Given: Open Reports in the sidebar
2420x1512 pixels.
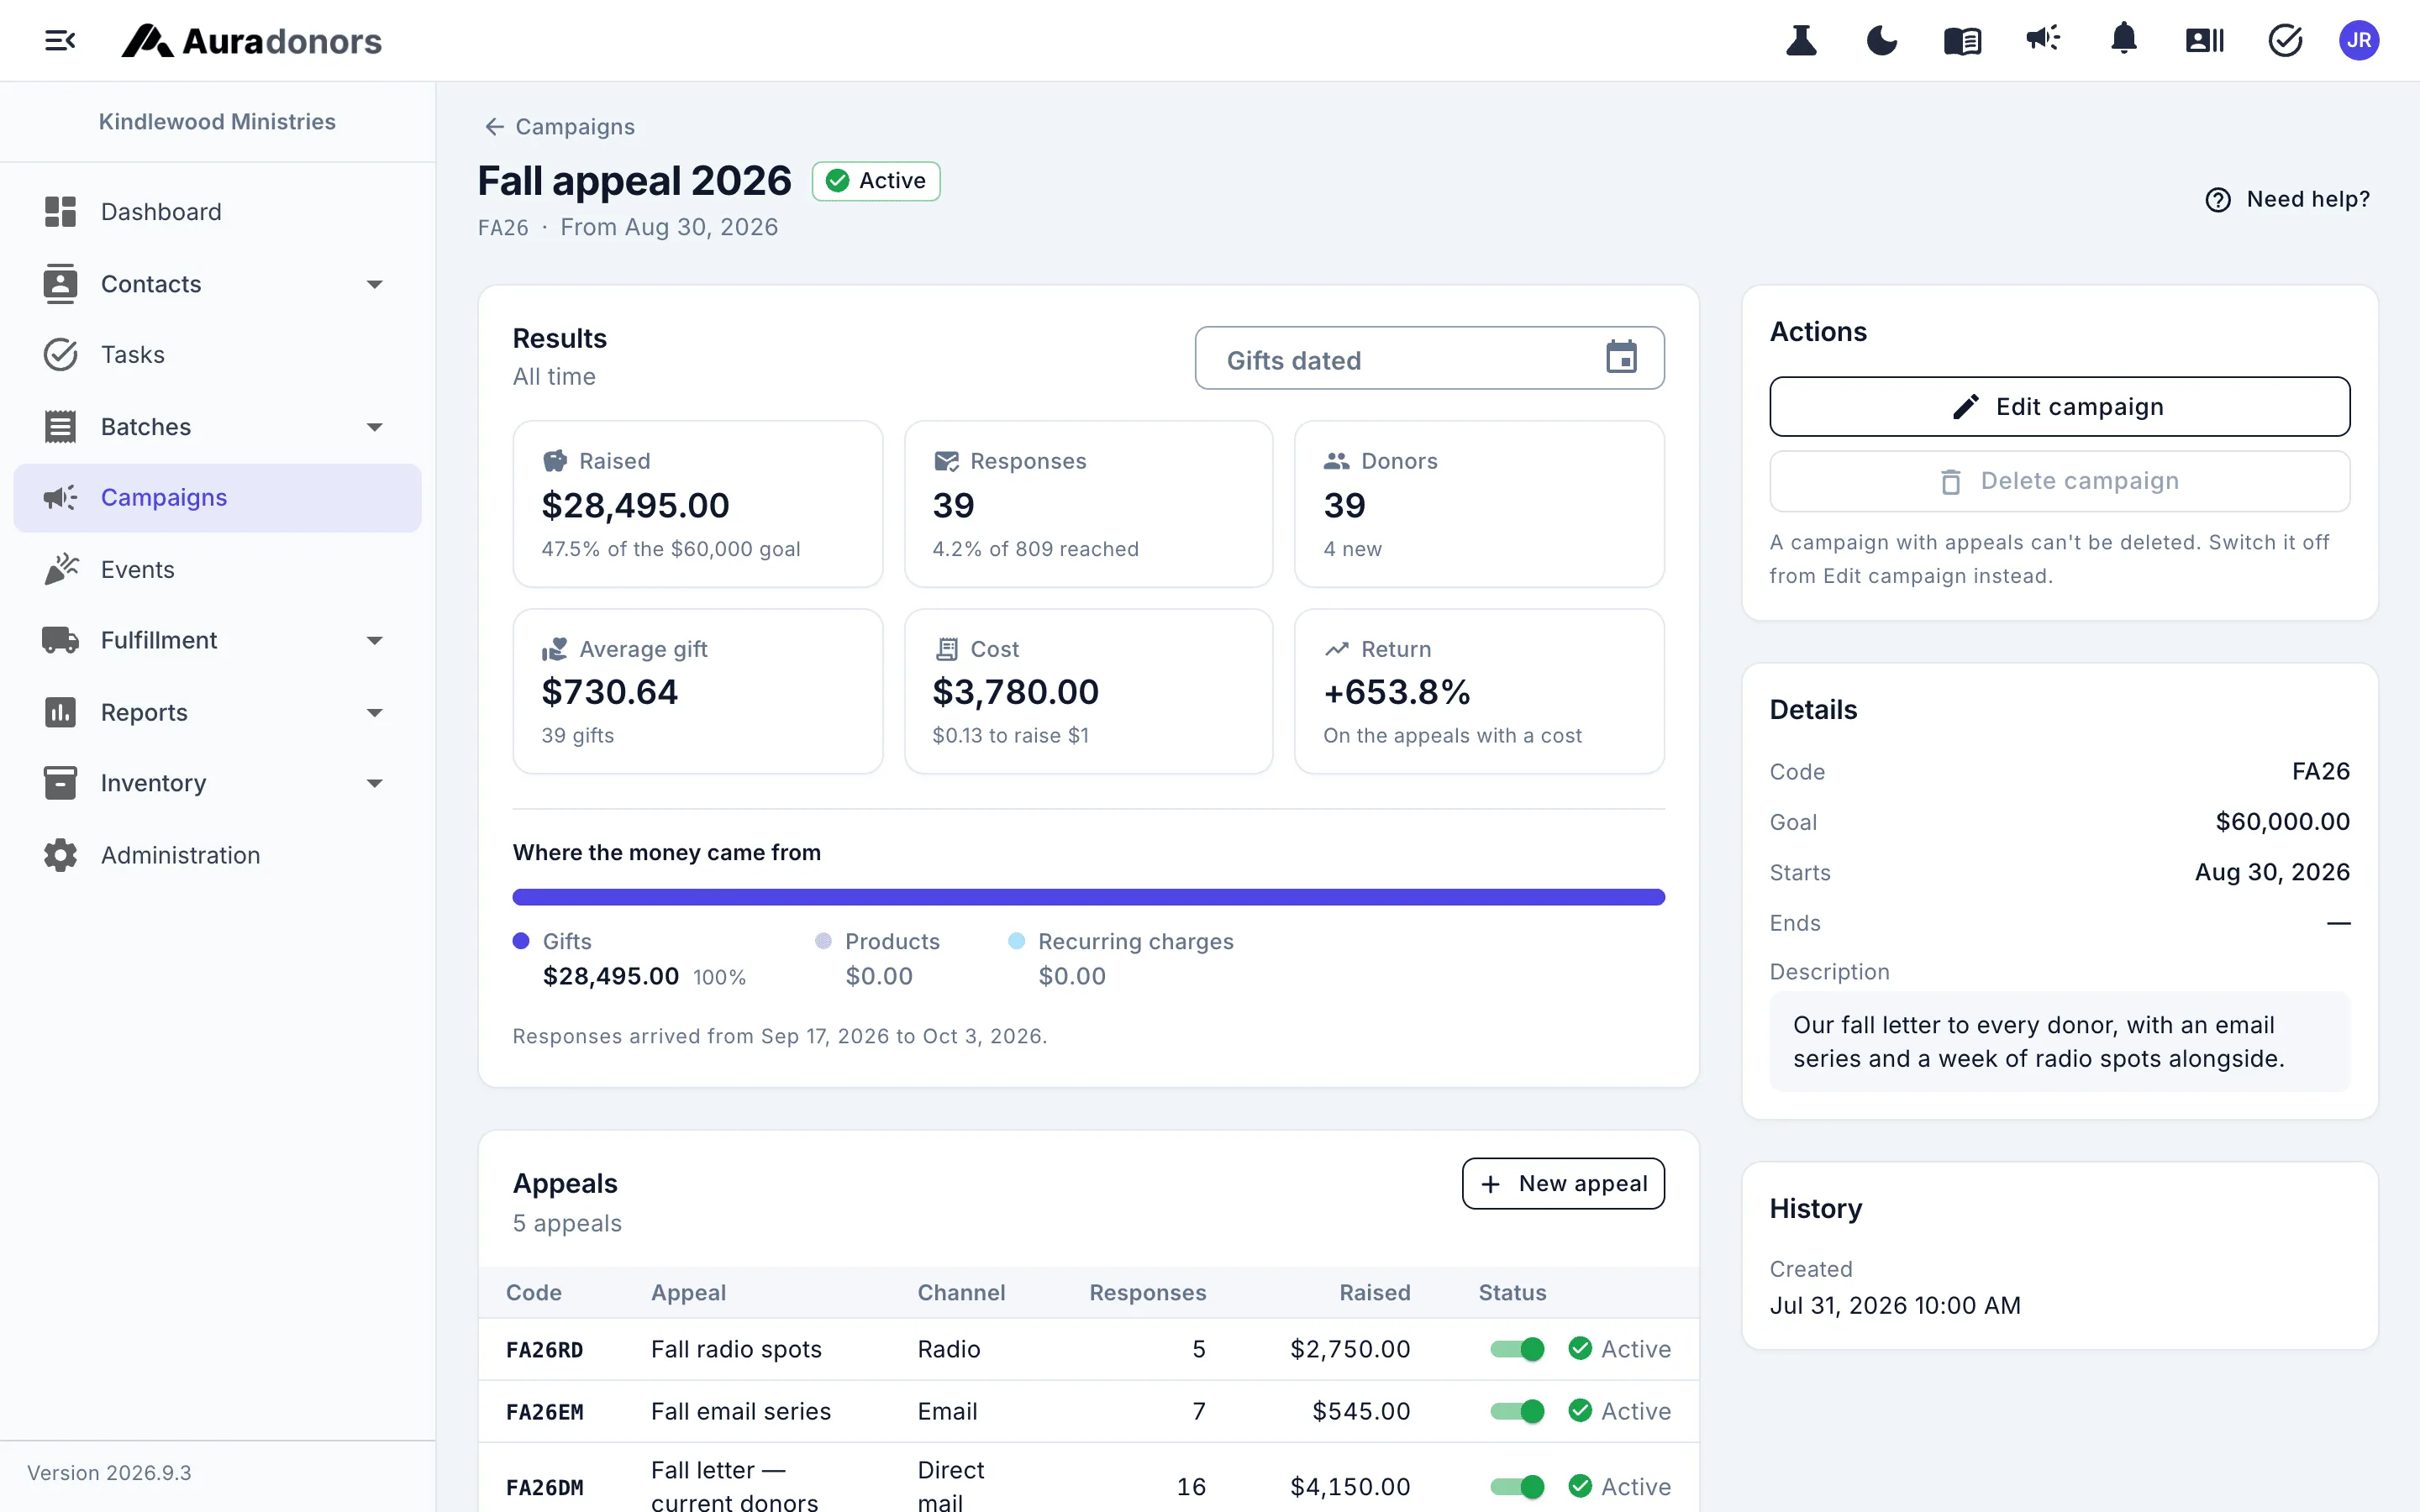Looking at the screenshot, I should click(217, 713).
